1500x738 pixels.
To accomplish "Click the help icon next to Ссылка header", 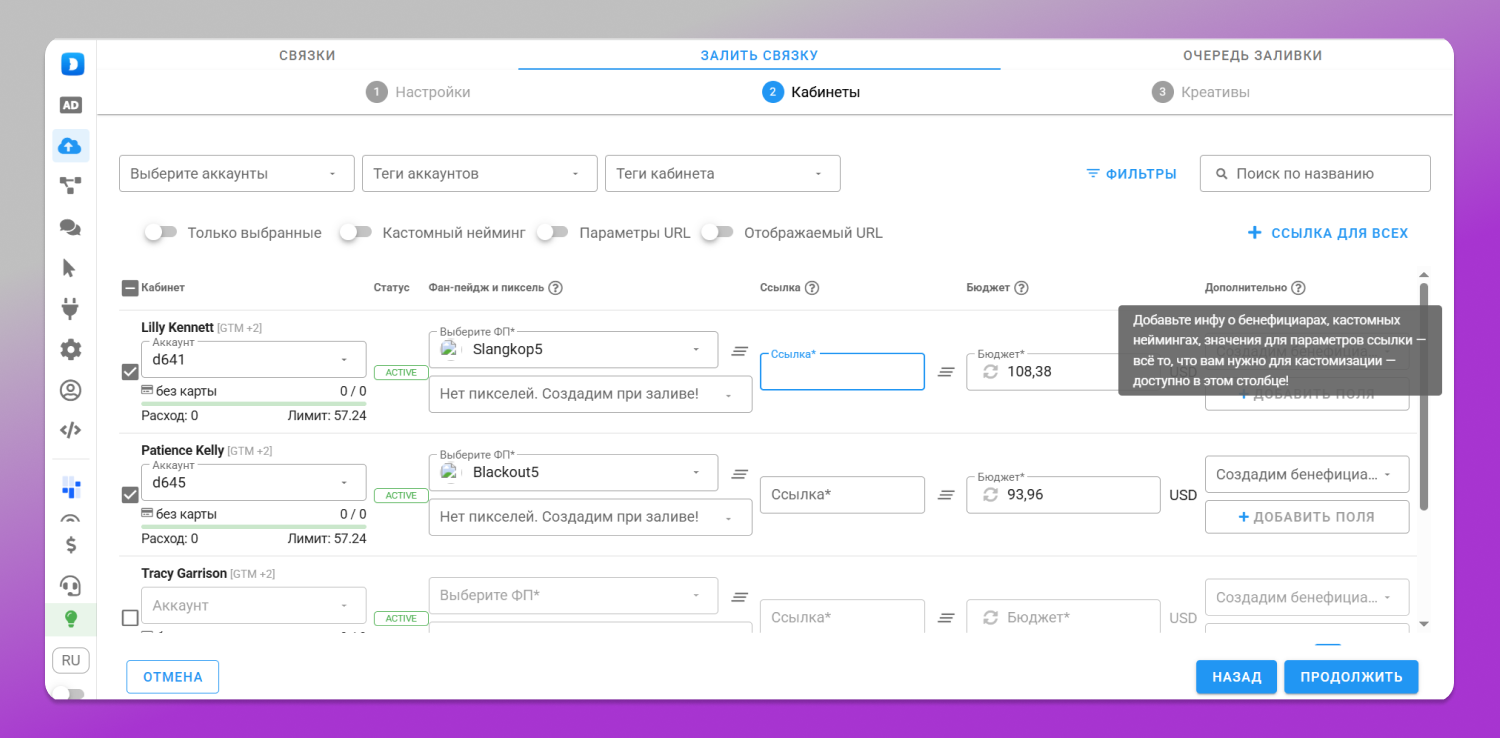I will (x=812, y=288).
